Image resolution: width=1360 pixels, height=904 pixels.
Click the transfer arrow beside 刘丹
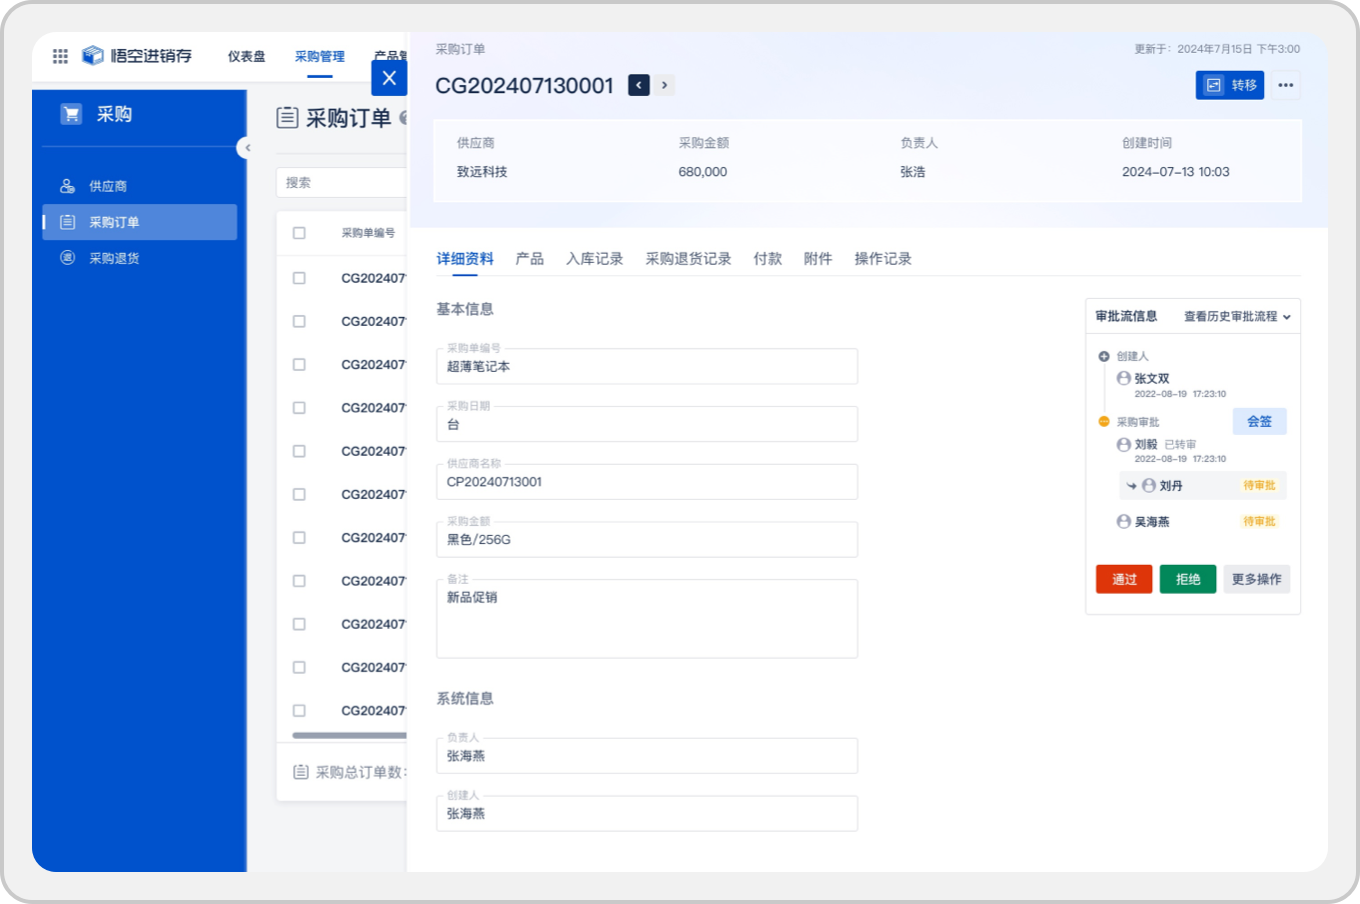[x=1132, y=486]
